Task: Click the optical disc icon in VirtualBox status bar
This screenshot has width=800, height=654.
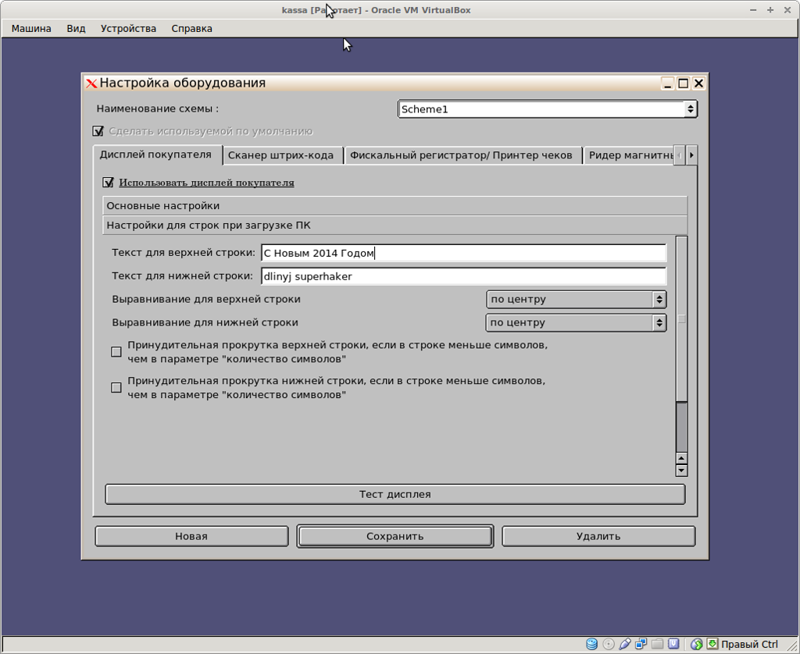Action: point(609,644)
